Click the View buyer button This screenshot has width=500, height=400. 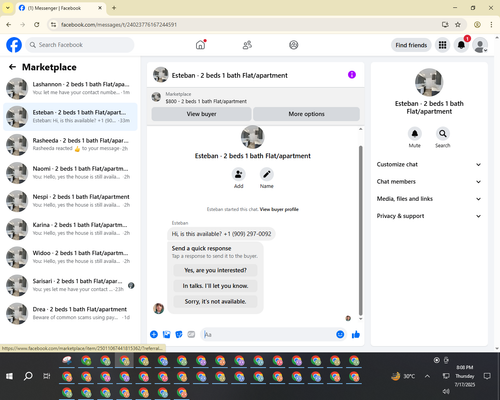(201, 114)
